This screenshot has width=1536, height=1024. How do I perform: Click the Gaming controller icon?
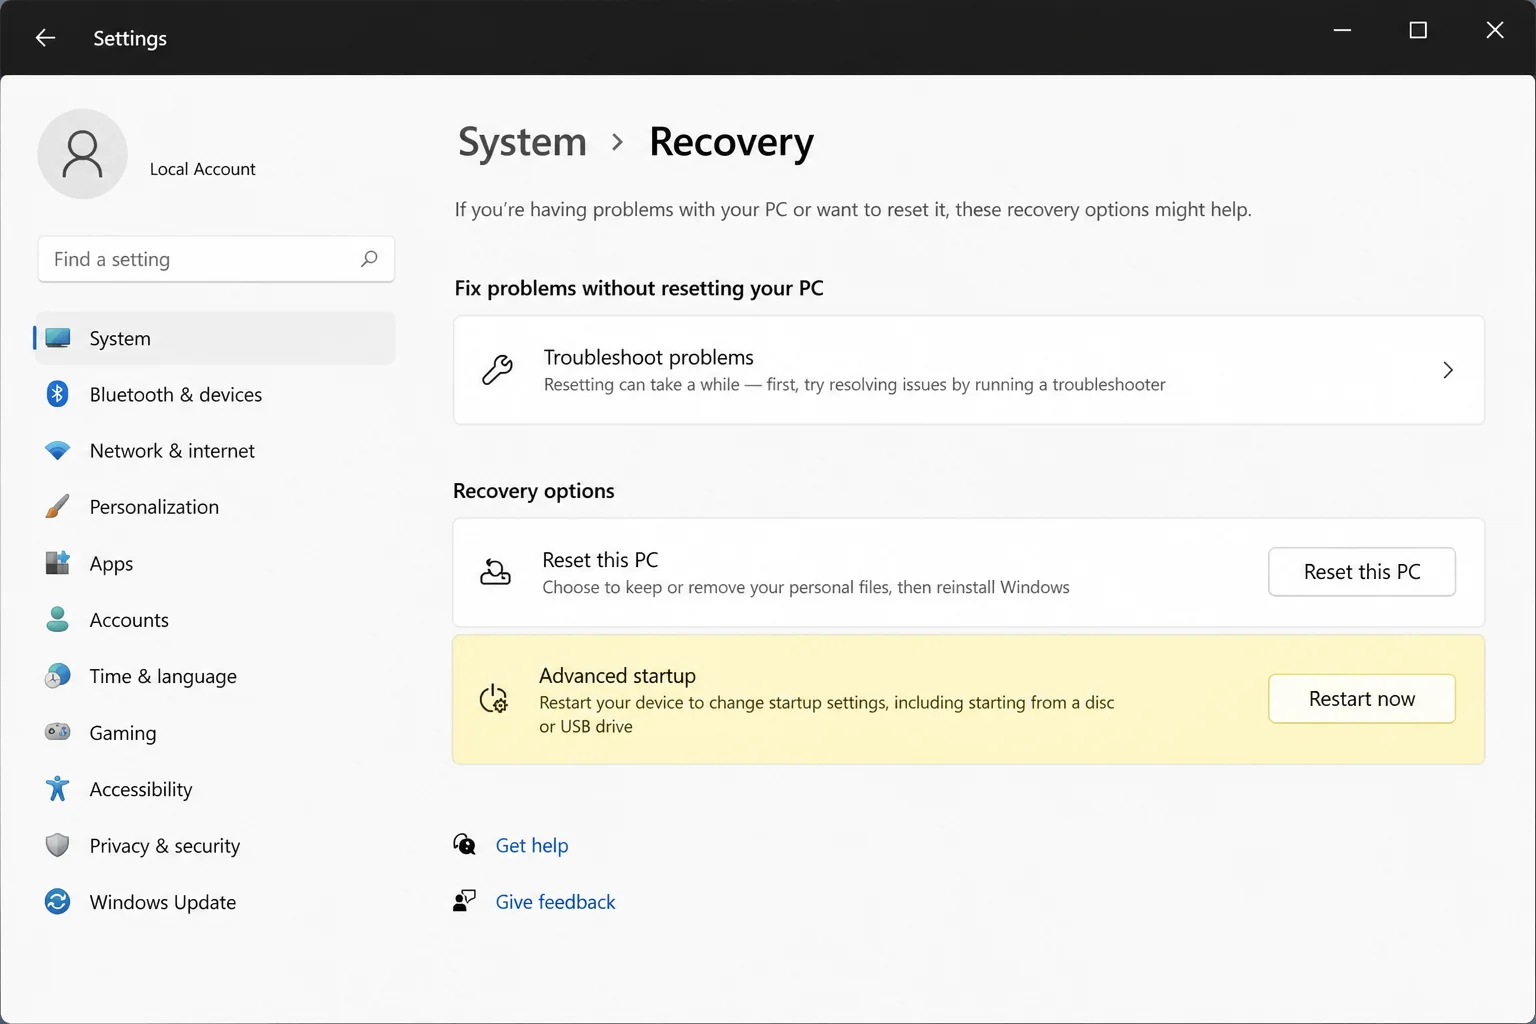pos(58,732)
